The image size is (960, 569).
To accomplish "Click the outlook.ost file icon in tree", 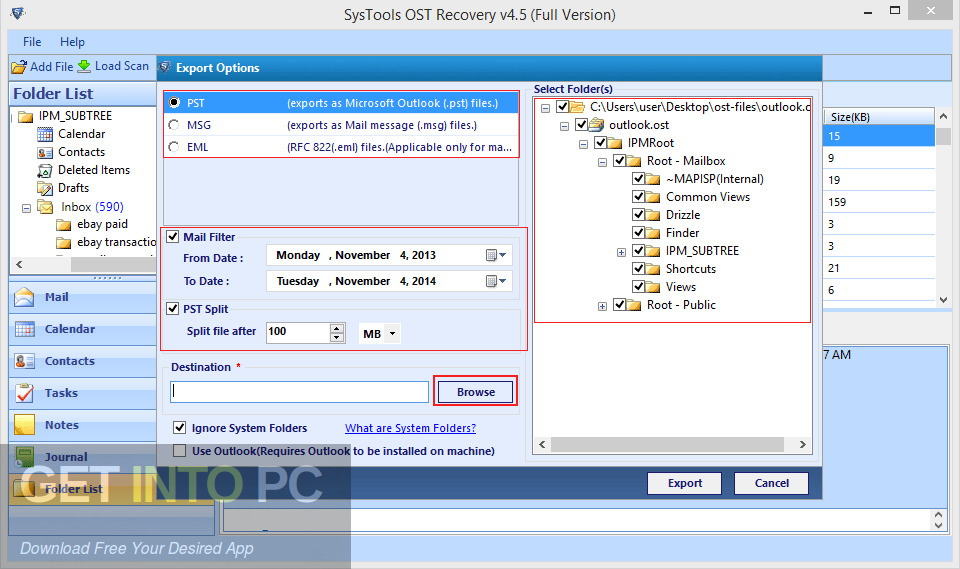I will [596, 125].
